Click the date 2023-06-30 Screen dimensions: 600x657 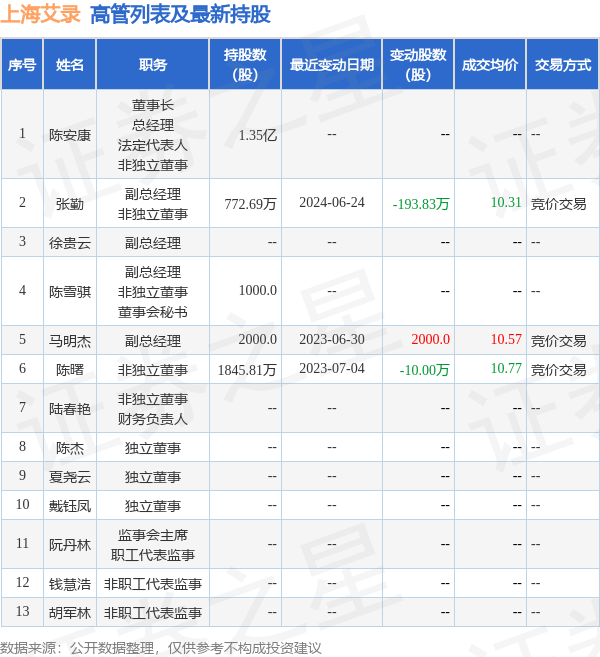pos(332,339)
